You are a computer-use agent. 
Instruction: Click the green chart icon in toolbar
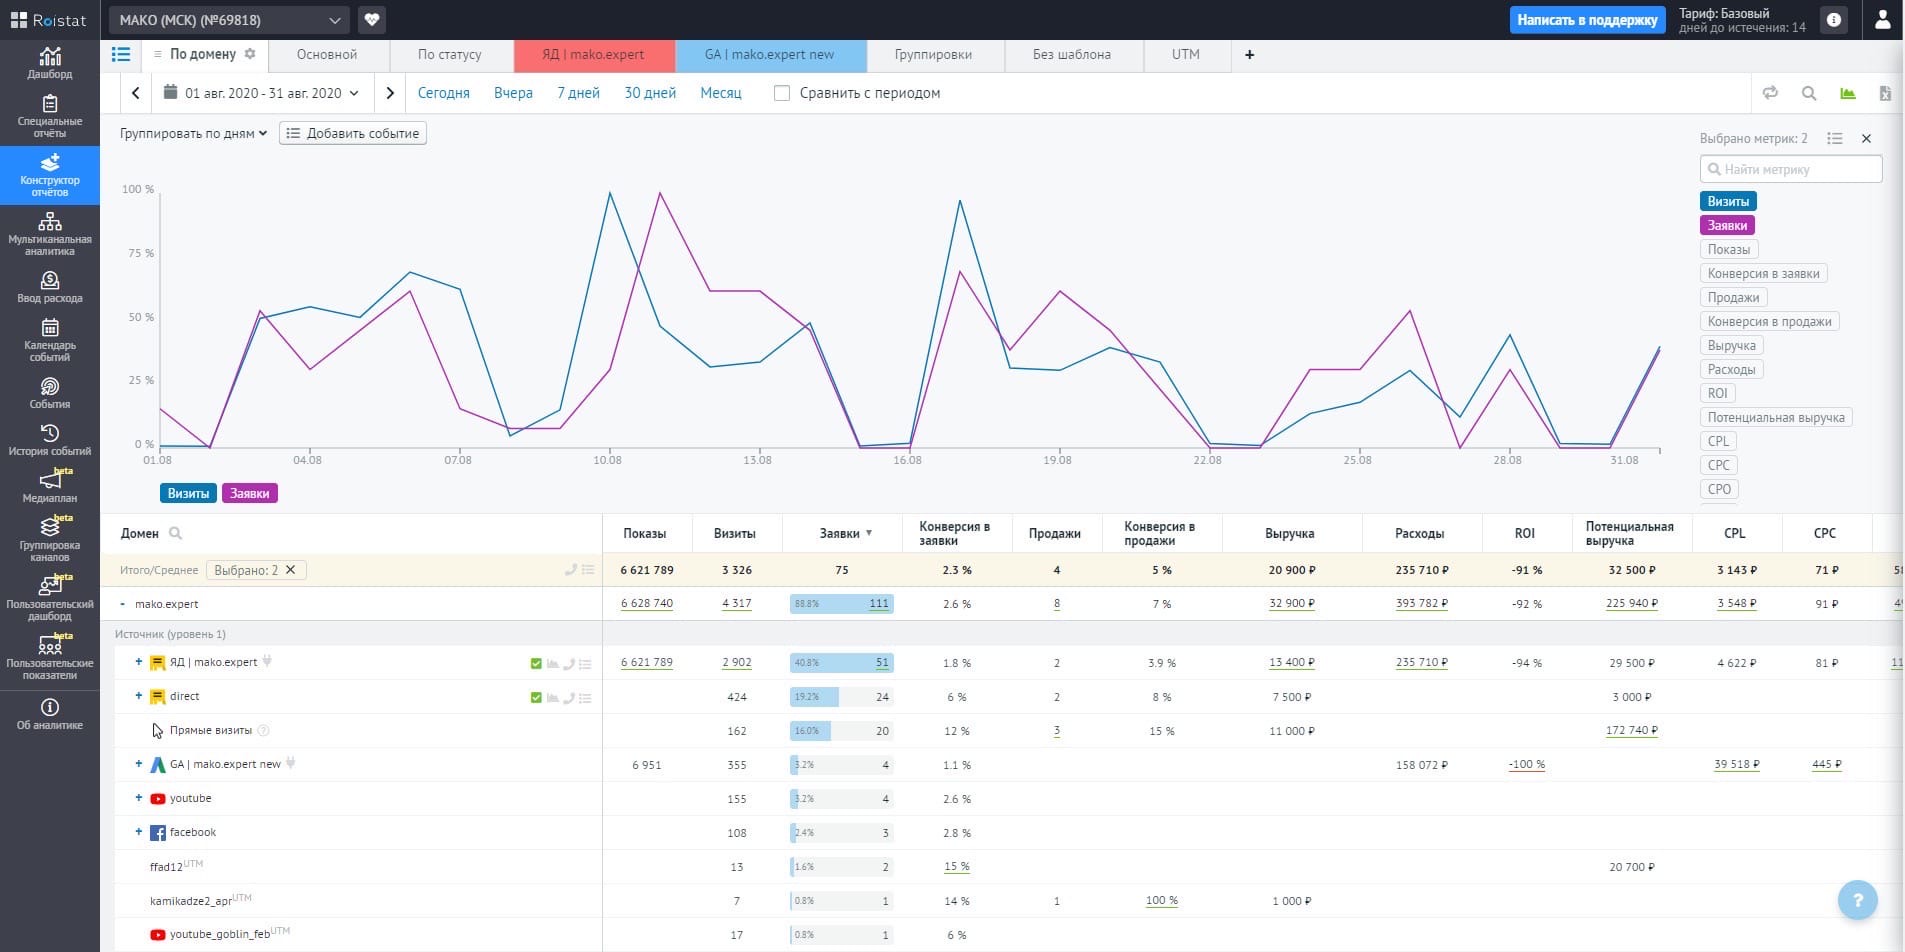(x=1847, y=93)
